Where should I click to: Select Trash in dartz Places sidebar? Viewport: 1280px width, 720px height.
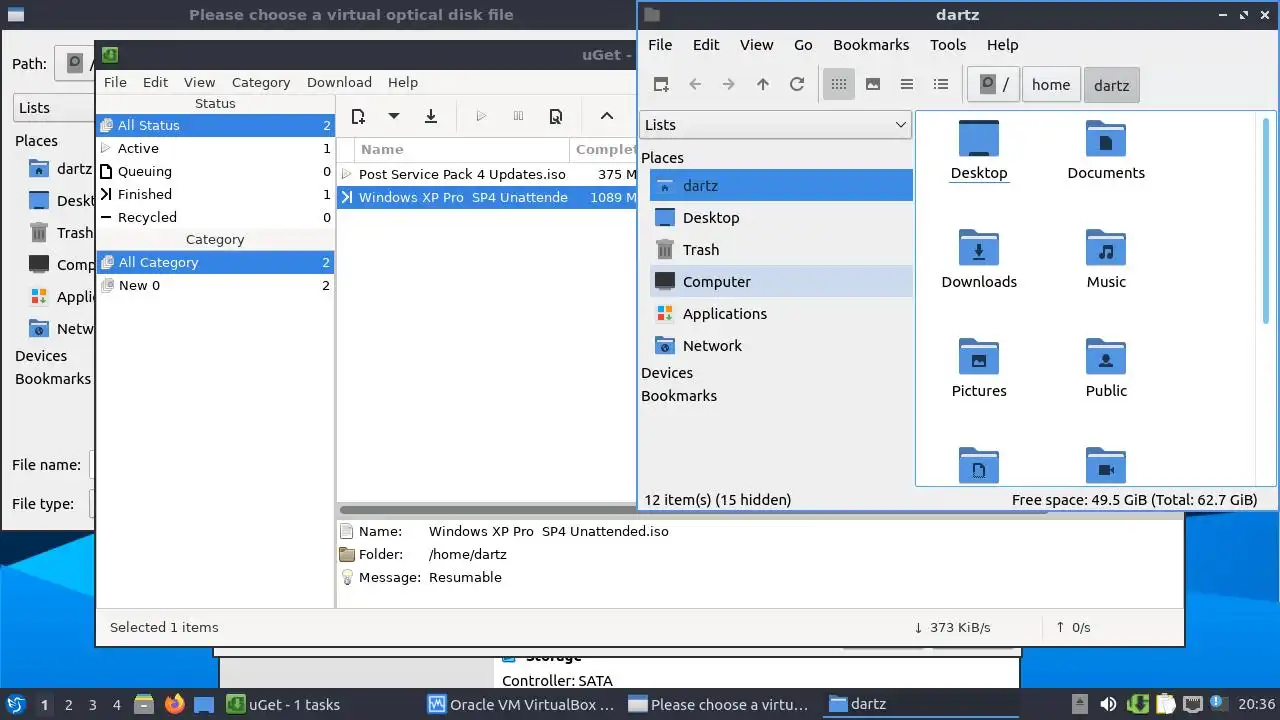pos(781,250)
